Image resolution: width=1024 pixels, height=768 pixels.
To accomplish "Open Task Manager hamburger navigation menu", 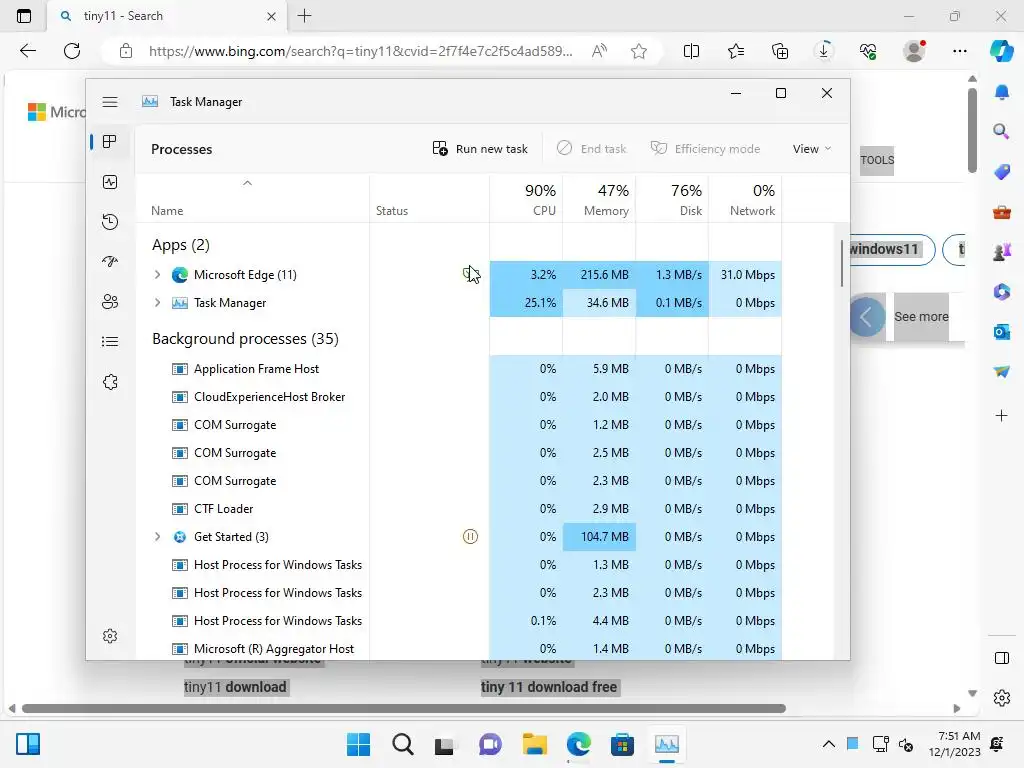I will click(x=110, y=102).
